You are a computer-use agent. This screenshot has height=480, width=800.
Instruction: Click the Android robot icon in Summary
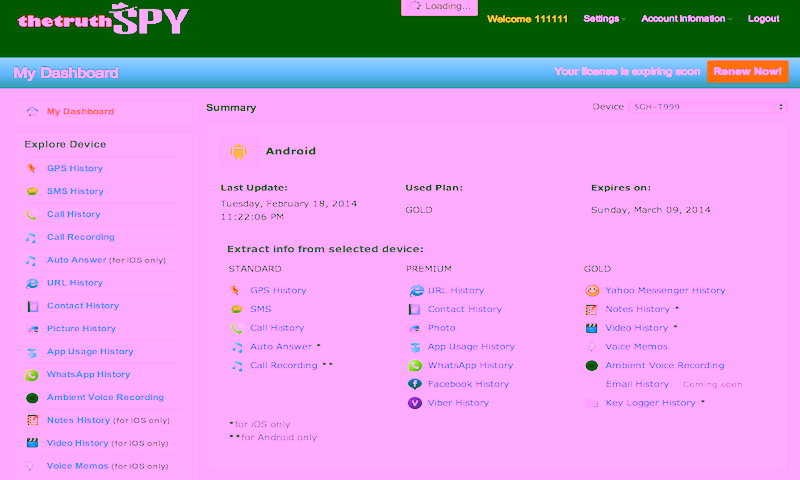(238, 151)
